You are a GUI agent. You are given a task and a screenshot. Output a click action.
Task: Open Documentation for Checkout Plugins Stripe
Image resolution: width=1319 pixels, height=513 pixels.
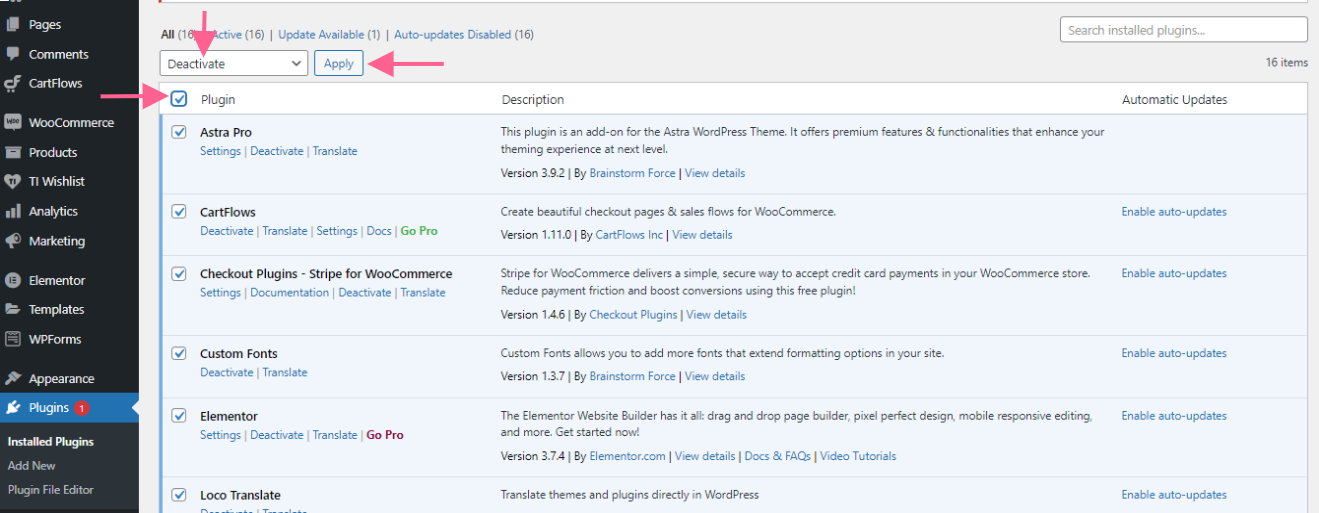tap(289, 293)
